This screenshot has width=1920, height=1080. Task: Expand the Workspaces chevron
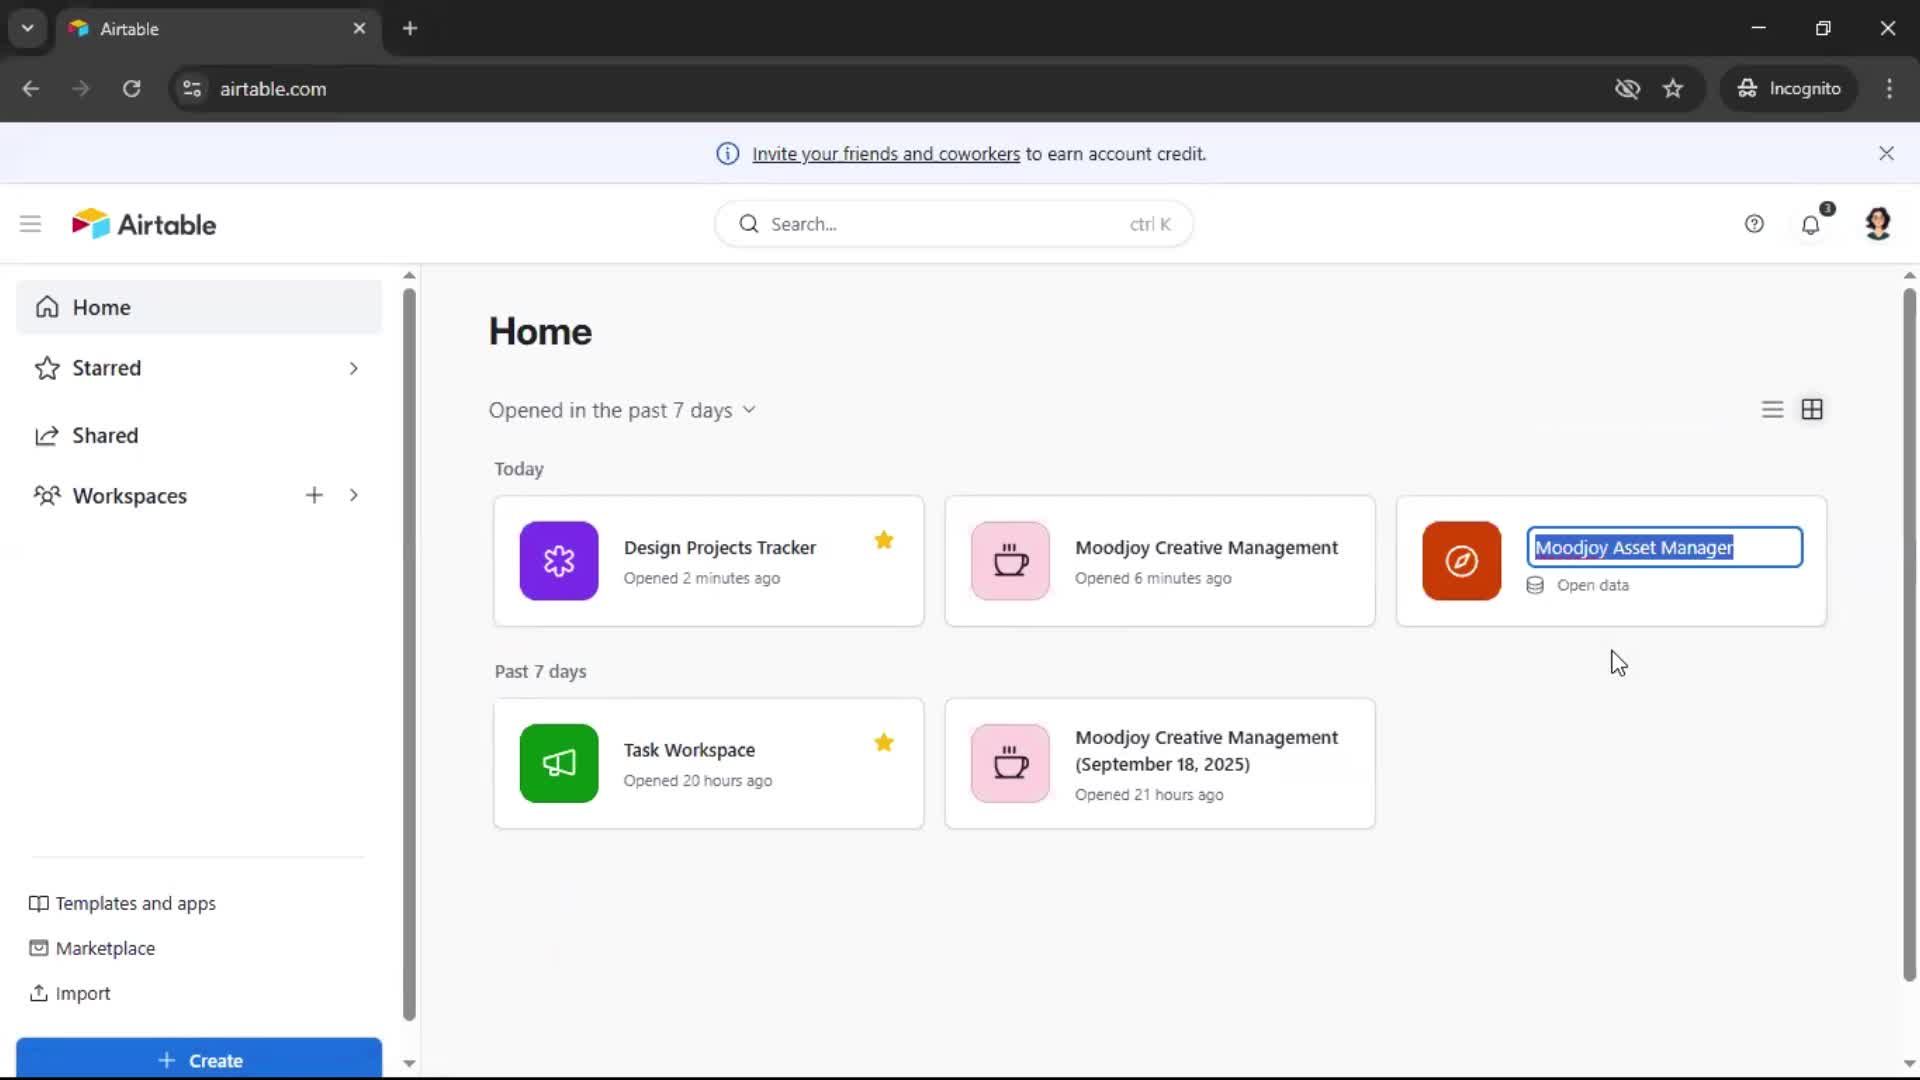pyautogui.click(x=354, y=495)
